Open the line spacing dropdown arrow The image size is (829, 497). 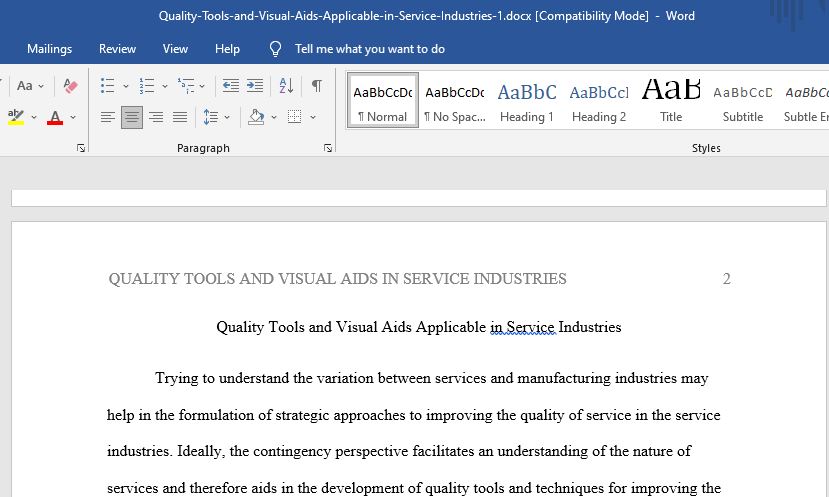[227, 117]
